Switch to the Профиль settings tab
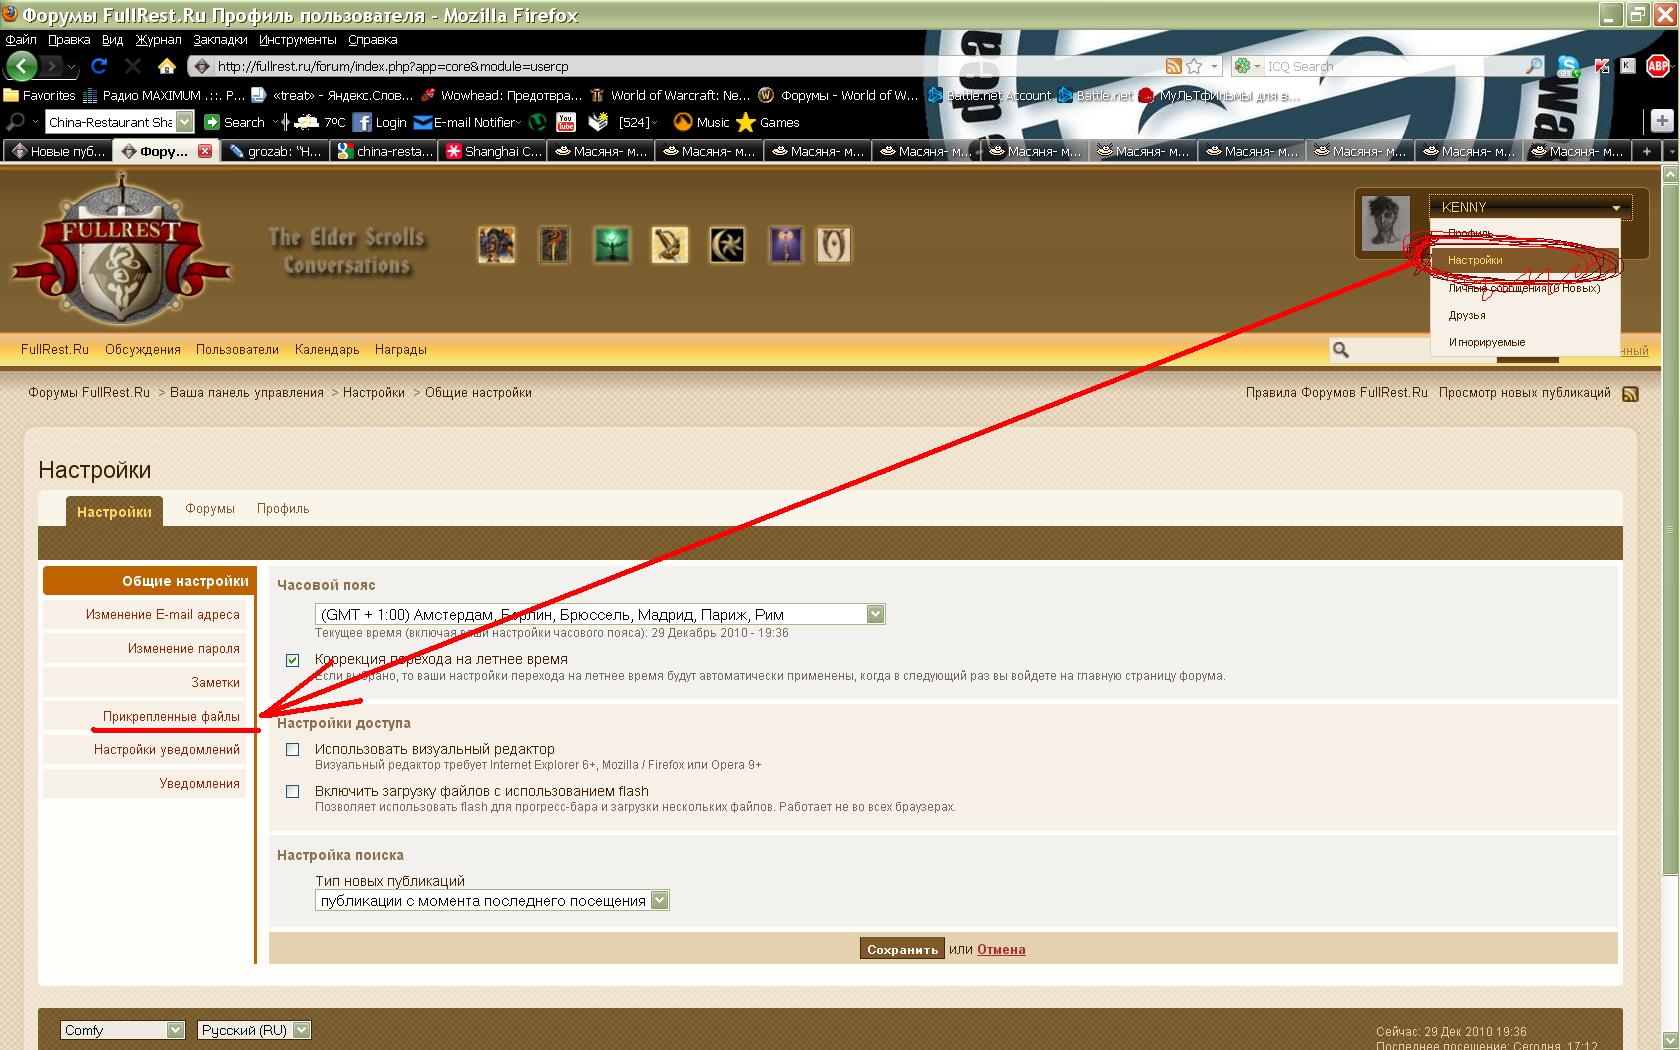This screenshot has height=1050, width=1680. click(283, 508)
